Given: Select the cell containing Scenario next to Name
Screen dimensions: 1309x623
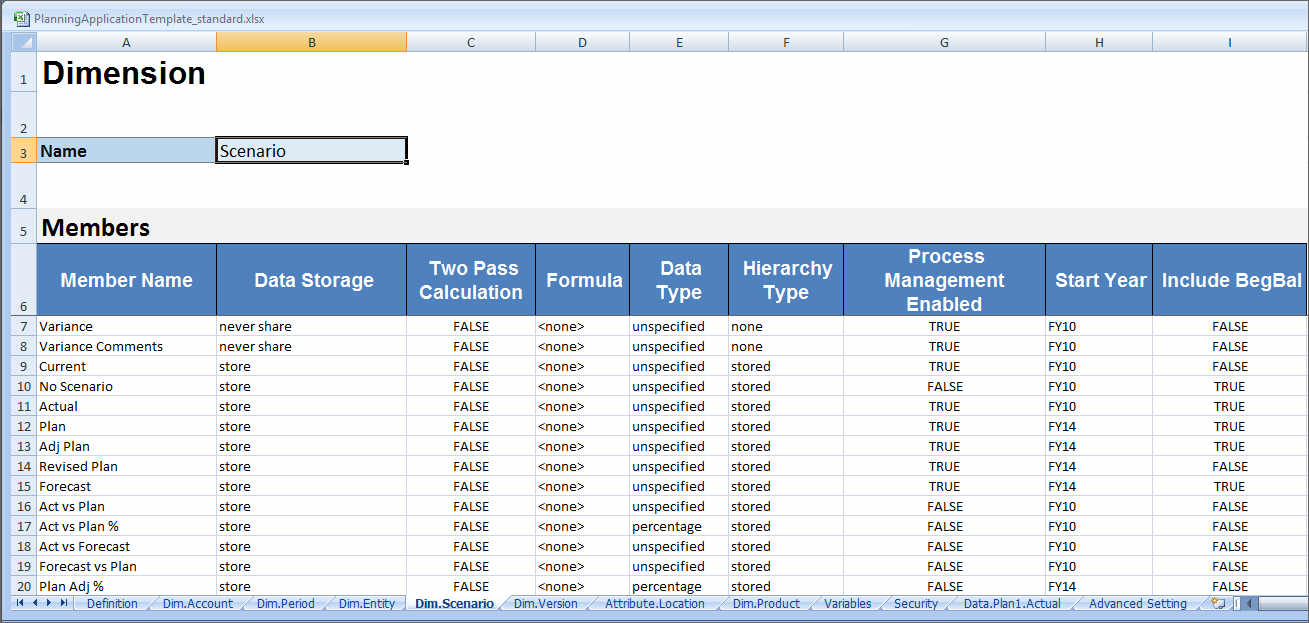Looking at the screenshot, I should click(x=310, y=150).
